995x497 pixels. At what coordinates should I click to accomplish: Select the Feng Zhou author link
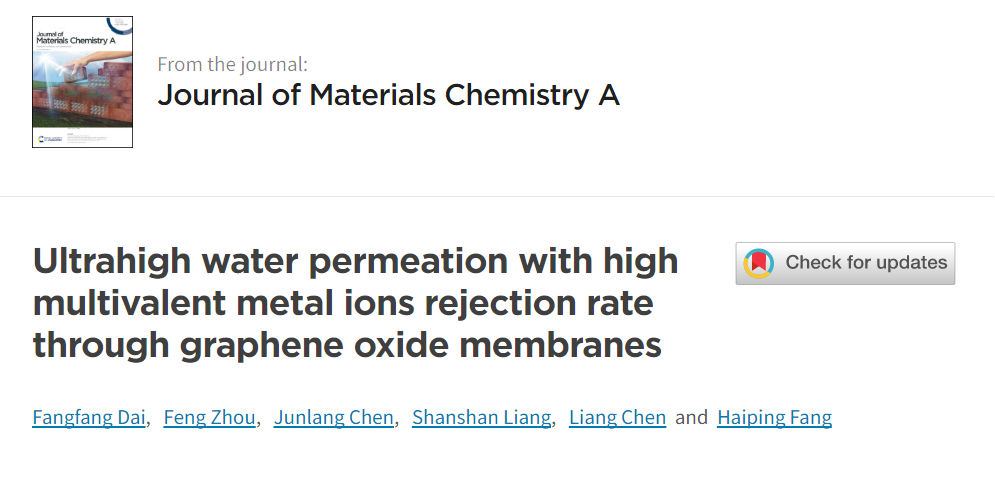pos(210,417)
